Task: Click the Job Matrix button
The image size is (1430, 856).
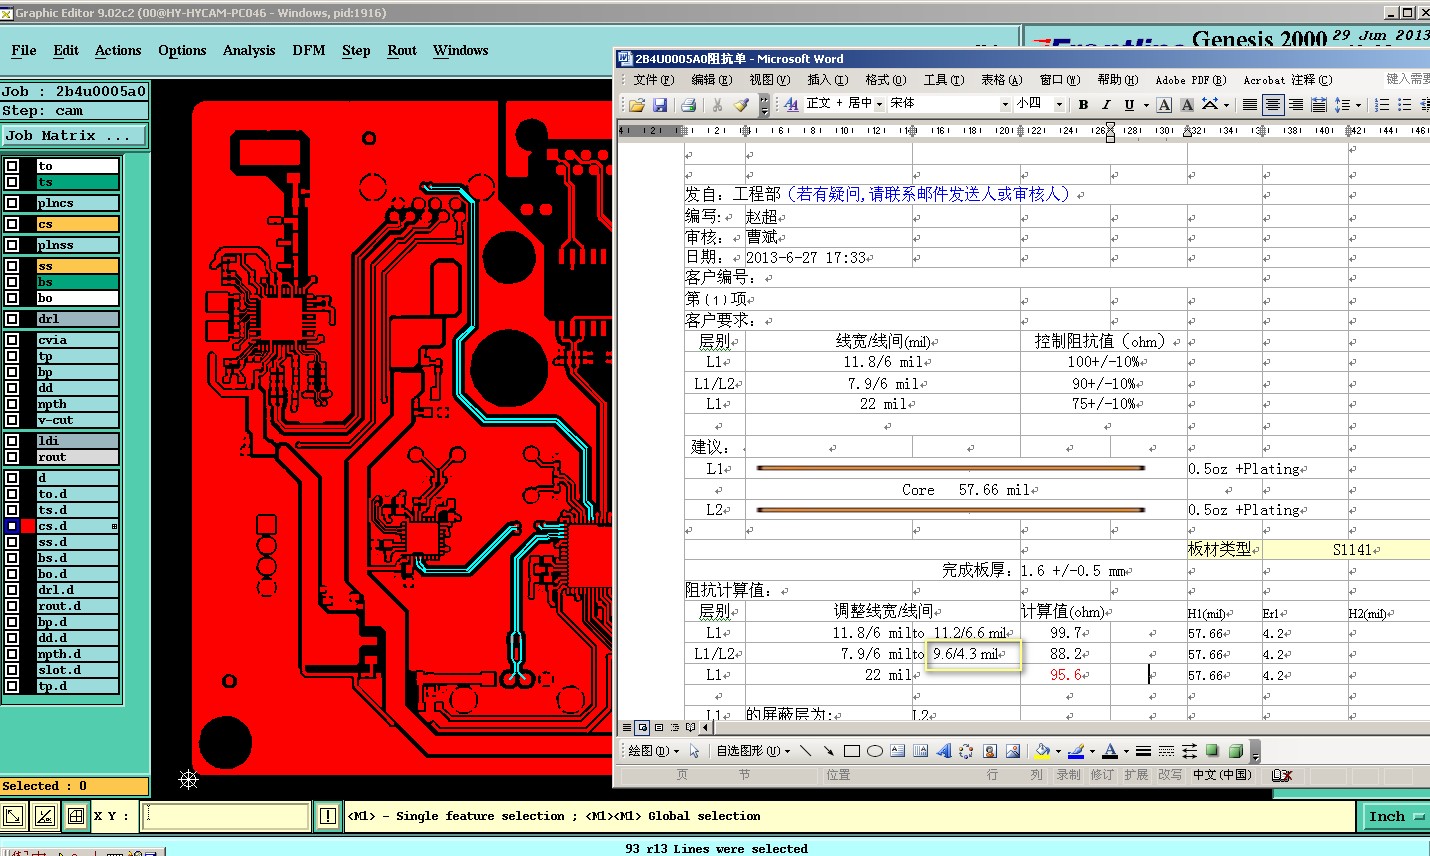Action: [x=74, y=135]
